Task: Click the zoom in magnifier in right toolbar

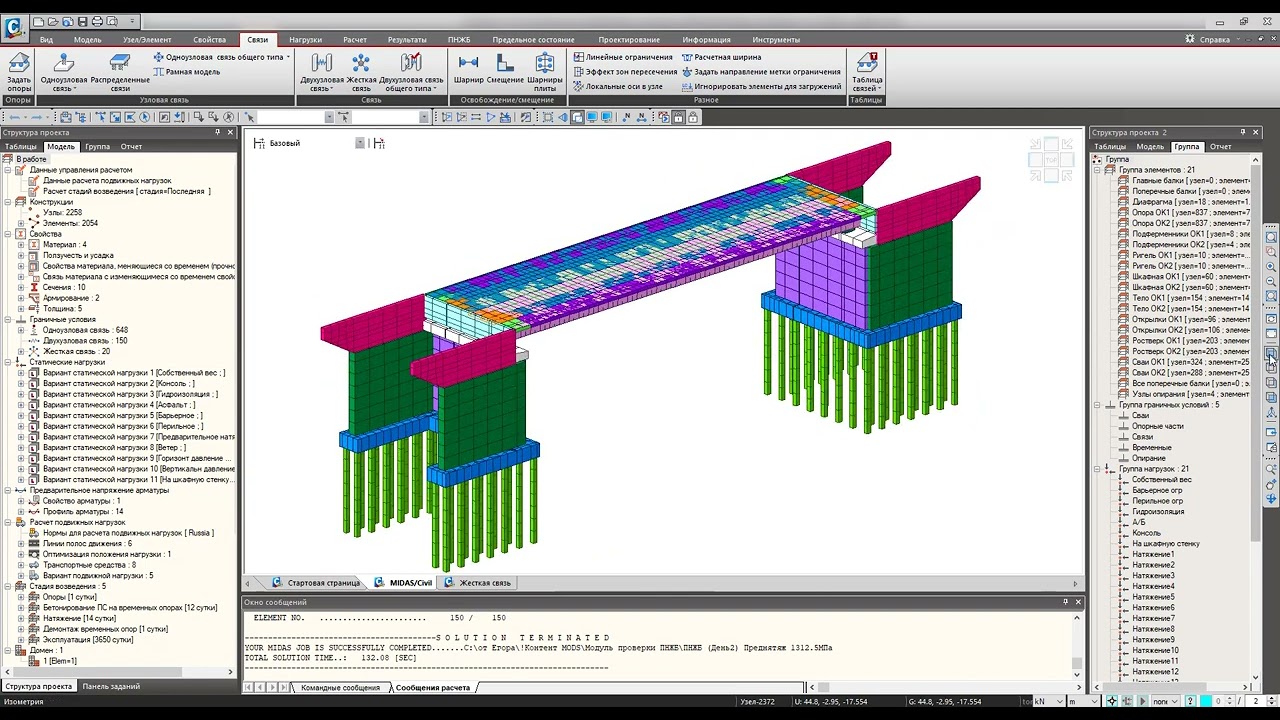Action: [x=1271, y=267]
